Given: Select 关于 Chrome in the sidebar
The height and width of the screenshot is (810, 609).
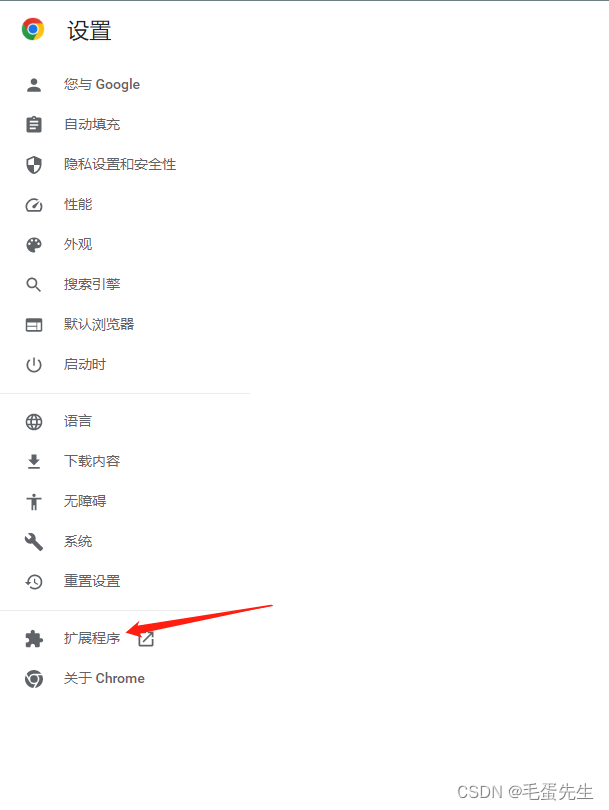Looking at the screenshot, I should click(x=125, y=679).
